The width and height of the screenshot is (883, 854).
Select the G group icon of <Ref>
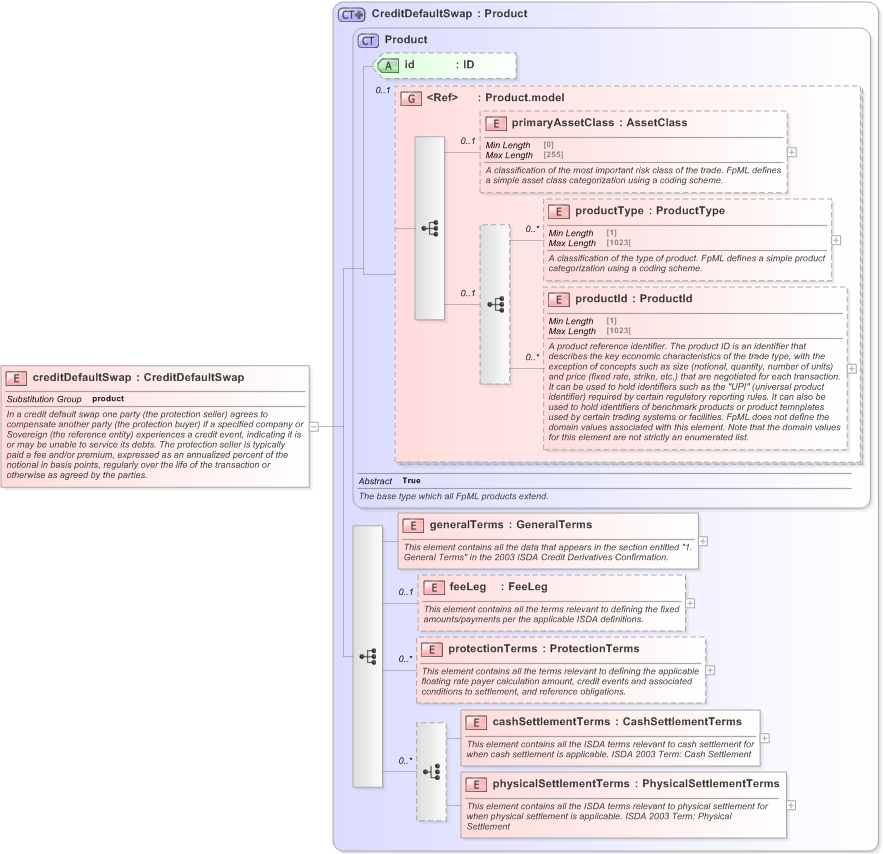click(x=411, y=98)
